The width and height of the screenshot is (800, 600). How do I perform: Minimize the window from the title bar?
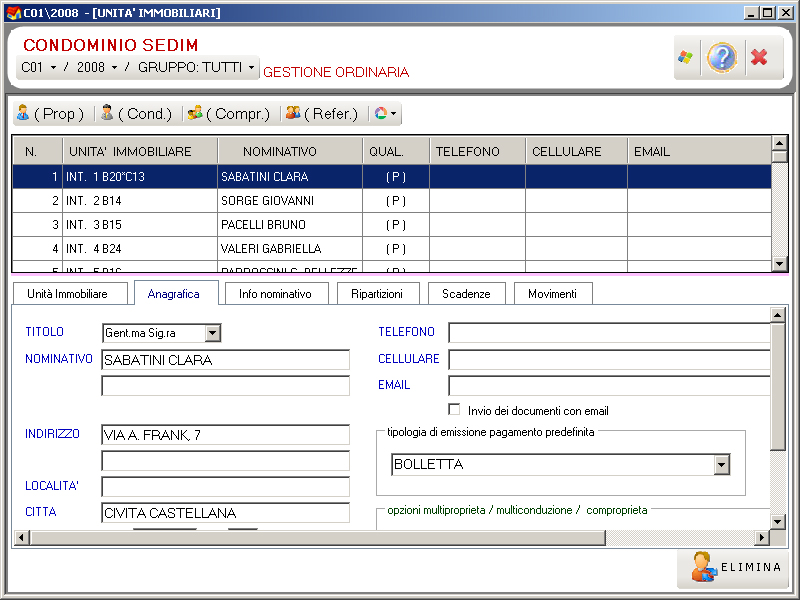[751, 13]
